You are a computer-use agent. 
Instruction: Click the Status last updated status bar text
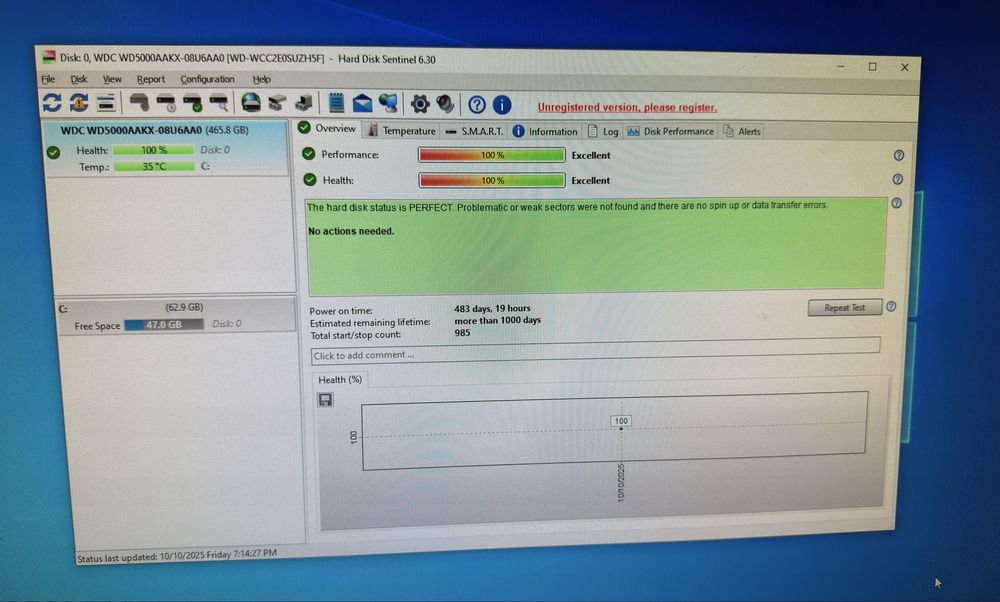(177, 556)
